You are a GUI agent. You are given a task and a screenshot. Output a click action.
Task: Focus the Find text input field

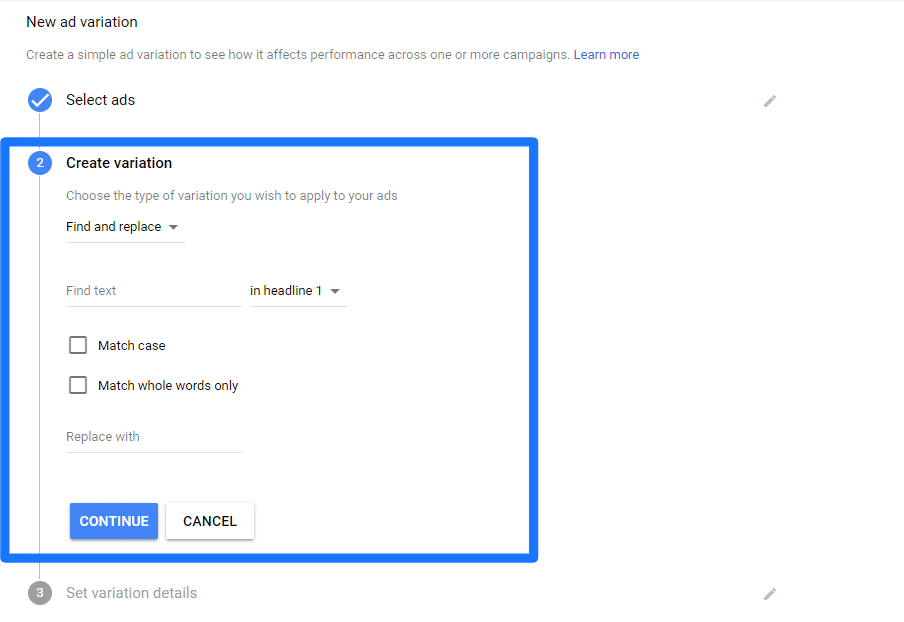(x=154, y=291)
